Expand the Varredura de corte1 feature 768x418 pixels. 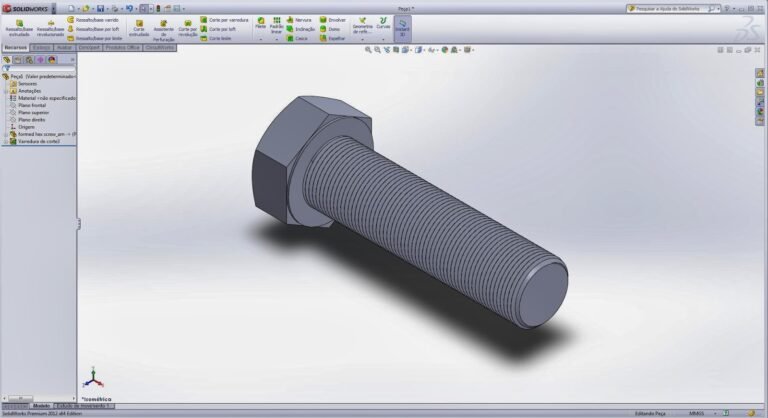click(x=5, y=142)
